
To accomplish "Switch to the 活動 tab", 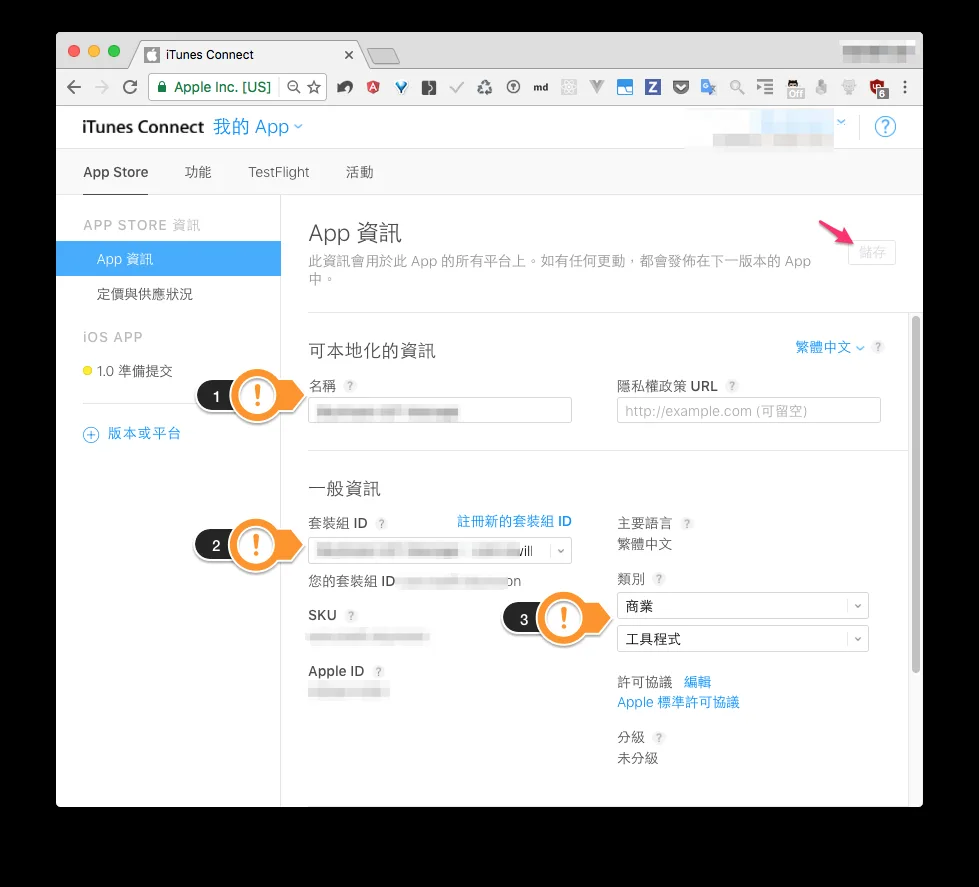I will coord(360,172).
